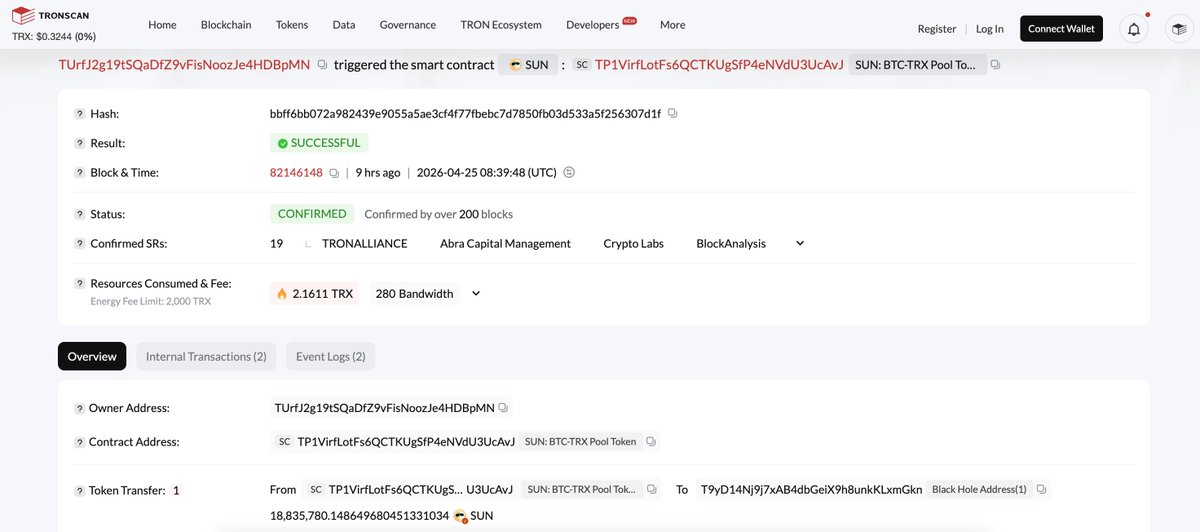Screen dimensions: 1200x532
Task: Copy block number 82146148
Action: (334, 173)
